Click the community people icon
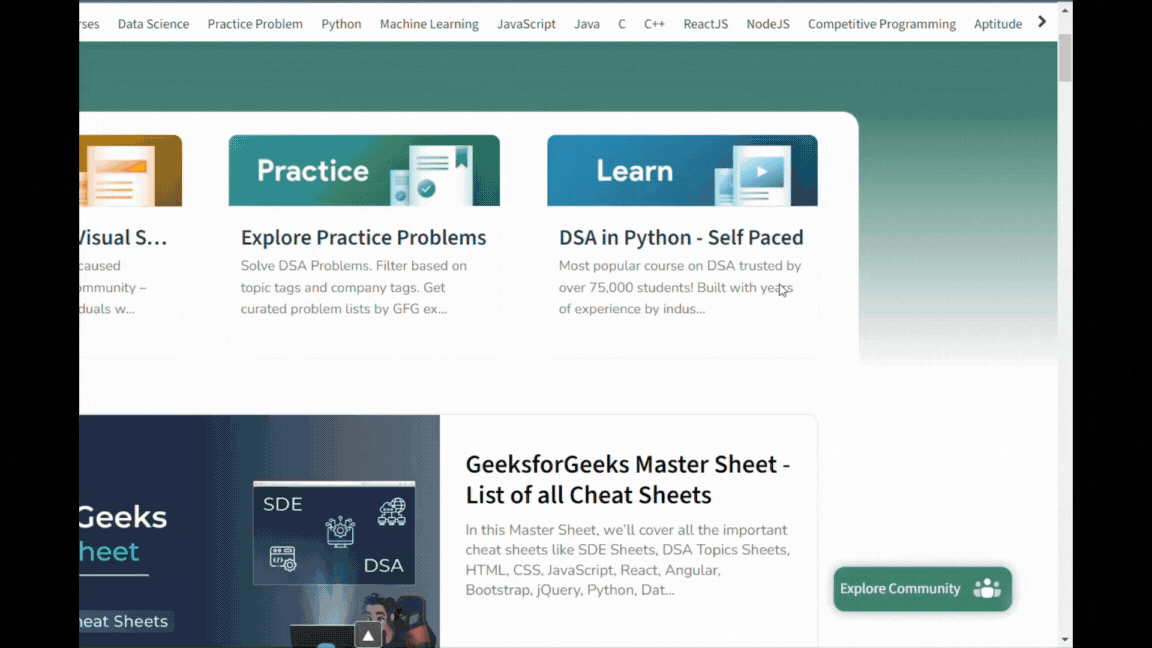 pos(987,588)
